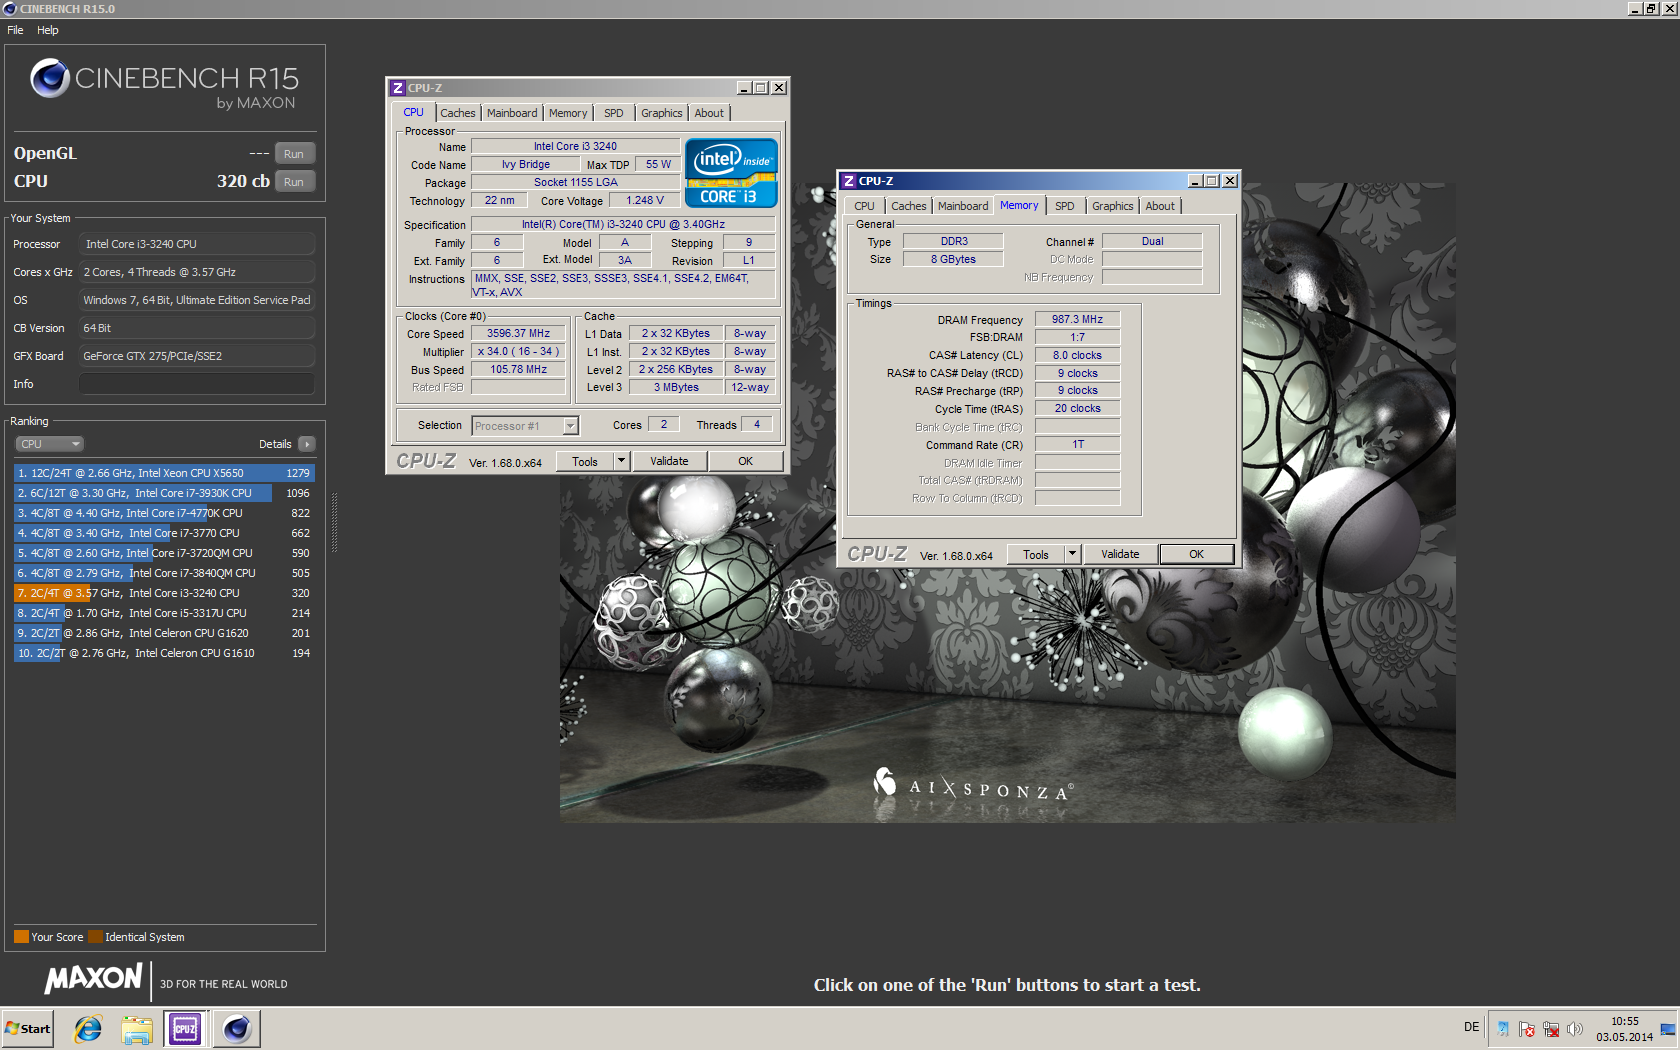Screen dimensions: 1680x1050
Task: Select Graphics tab in memory CPU-Z window
Action: [x=1112, y=206]
